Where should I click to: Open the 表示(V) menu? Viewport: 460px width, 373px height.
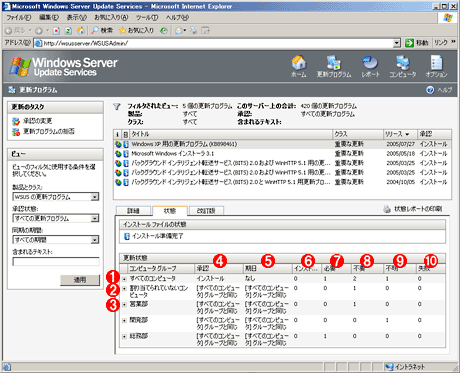pyautogui.click(x=76, y=17)
